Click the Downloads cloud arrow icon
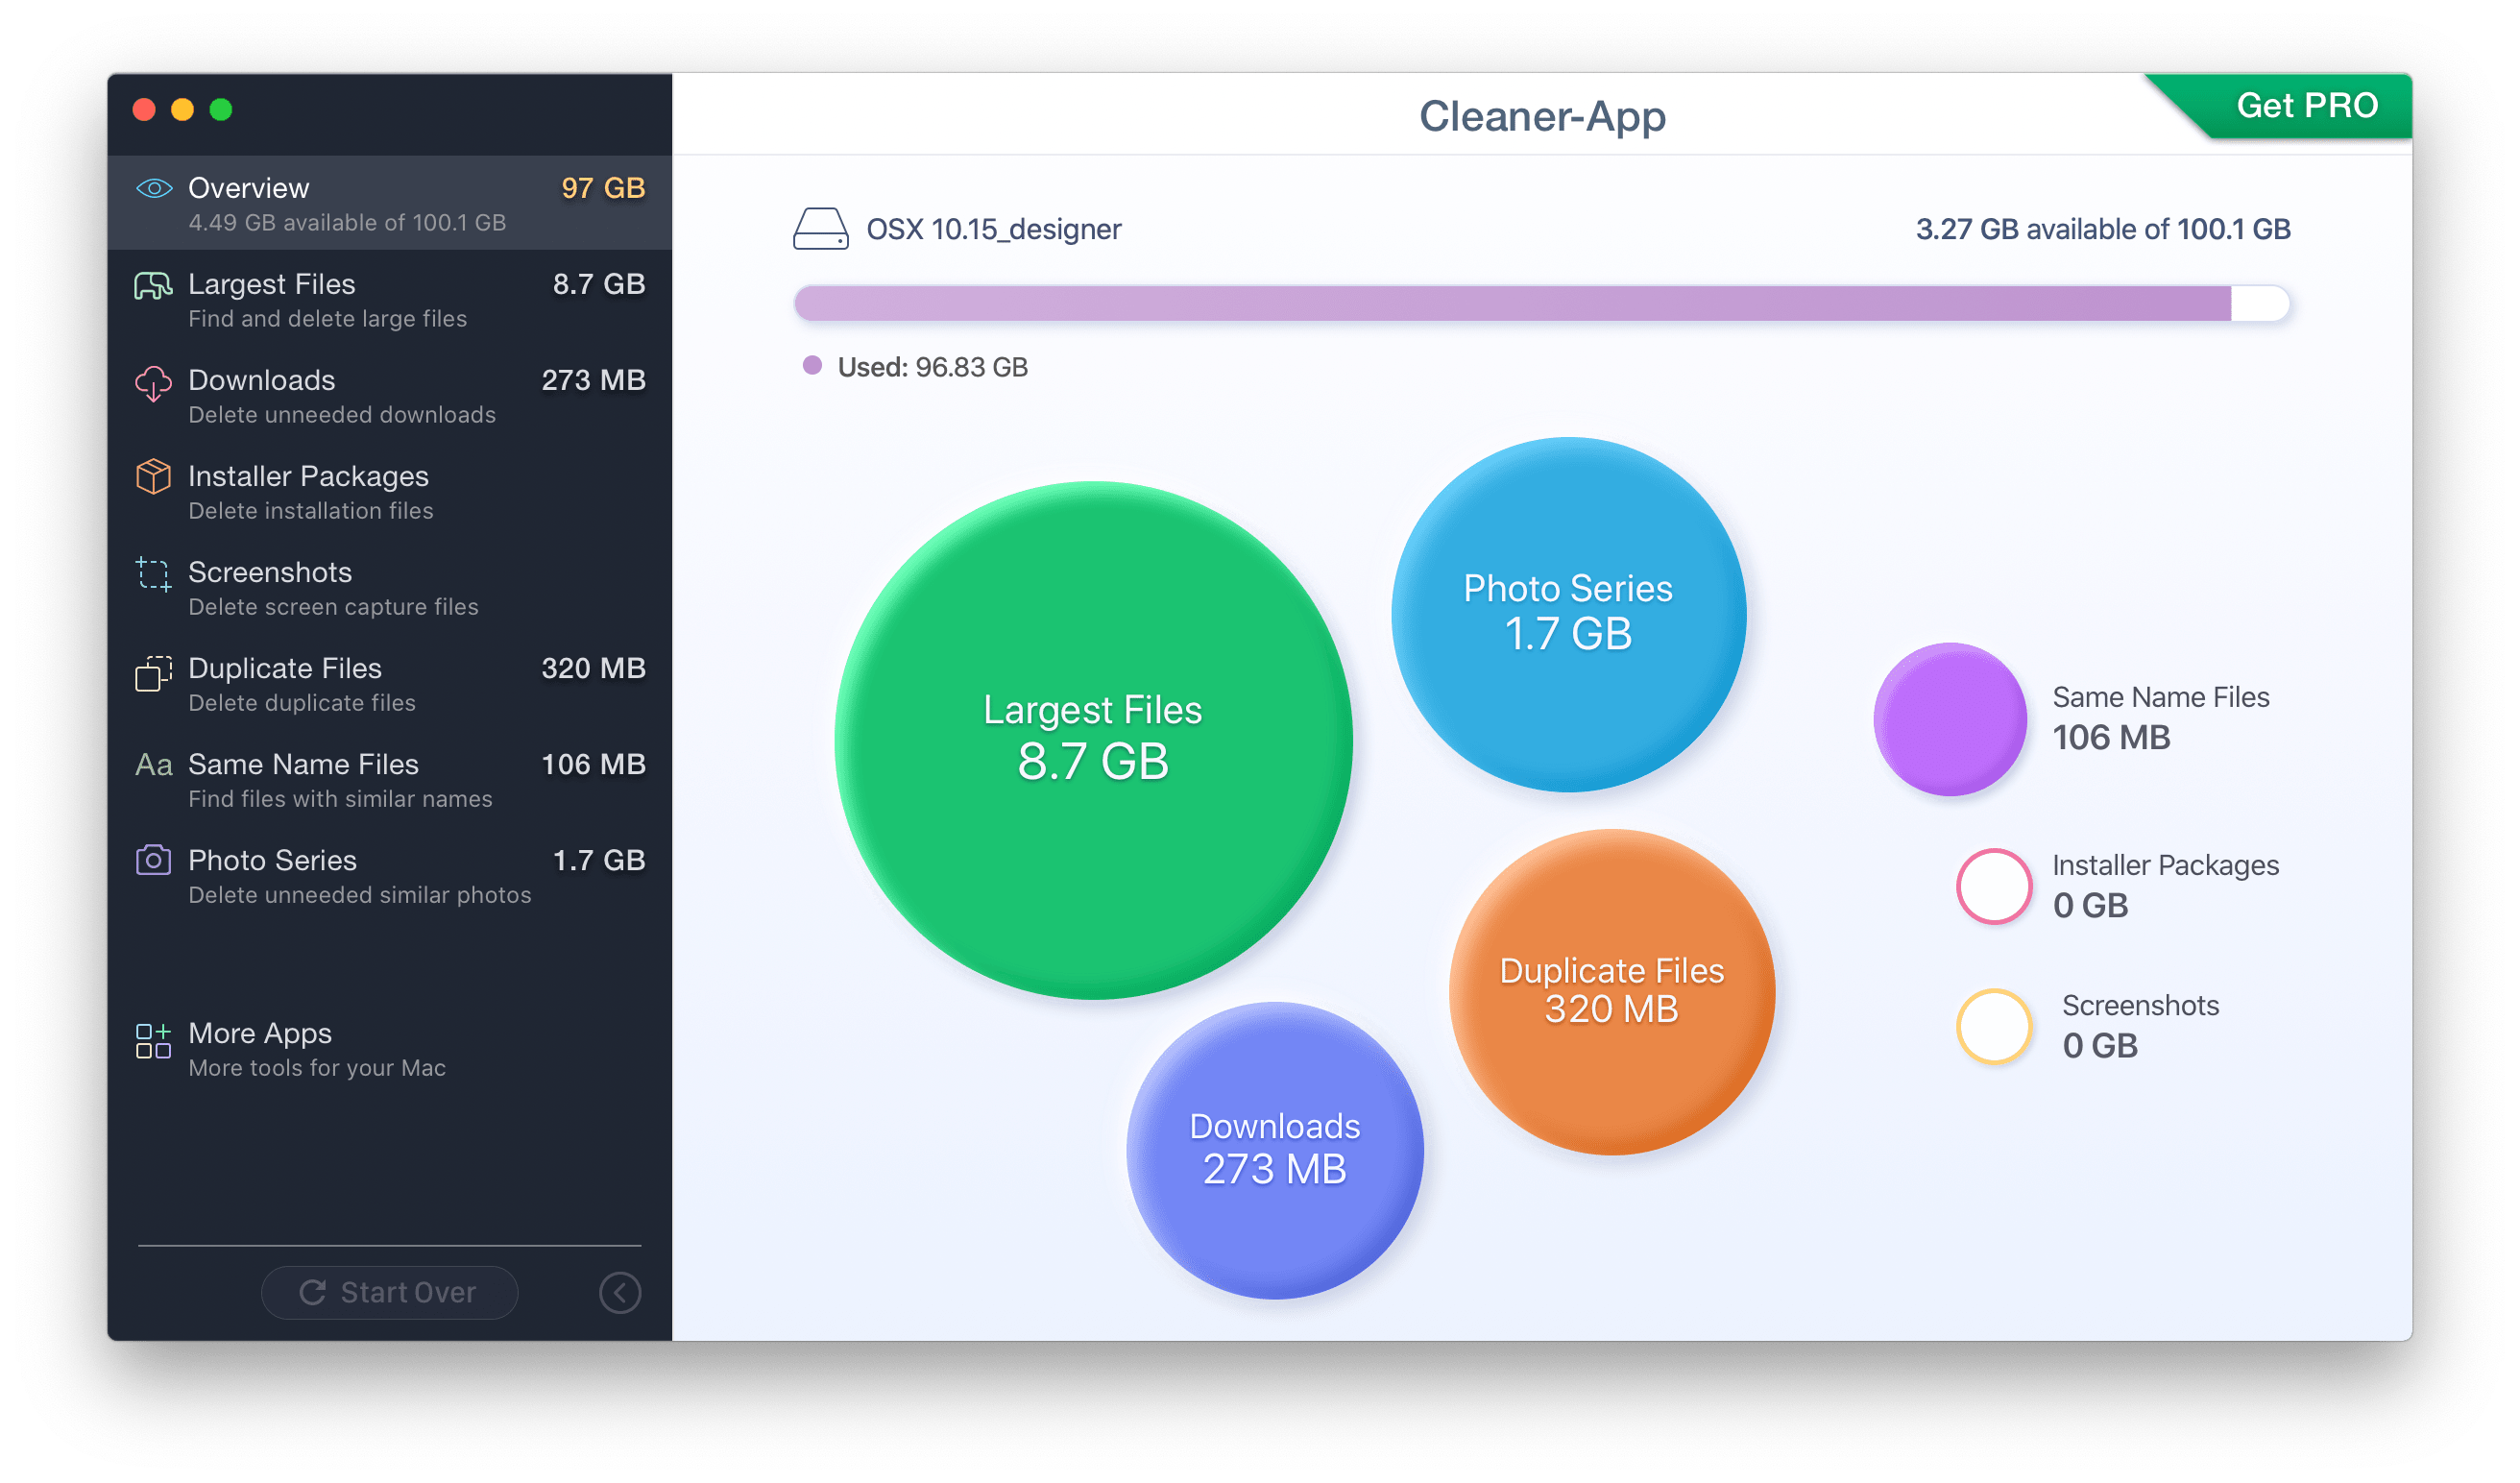This screenshot has height=1483, width=2520. point(153,383)
